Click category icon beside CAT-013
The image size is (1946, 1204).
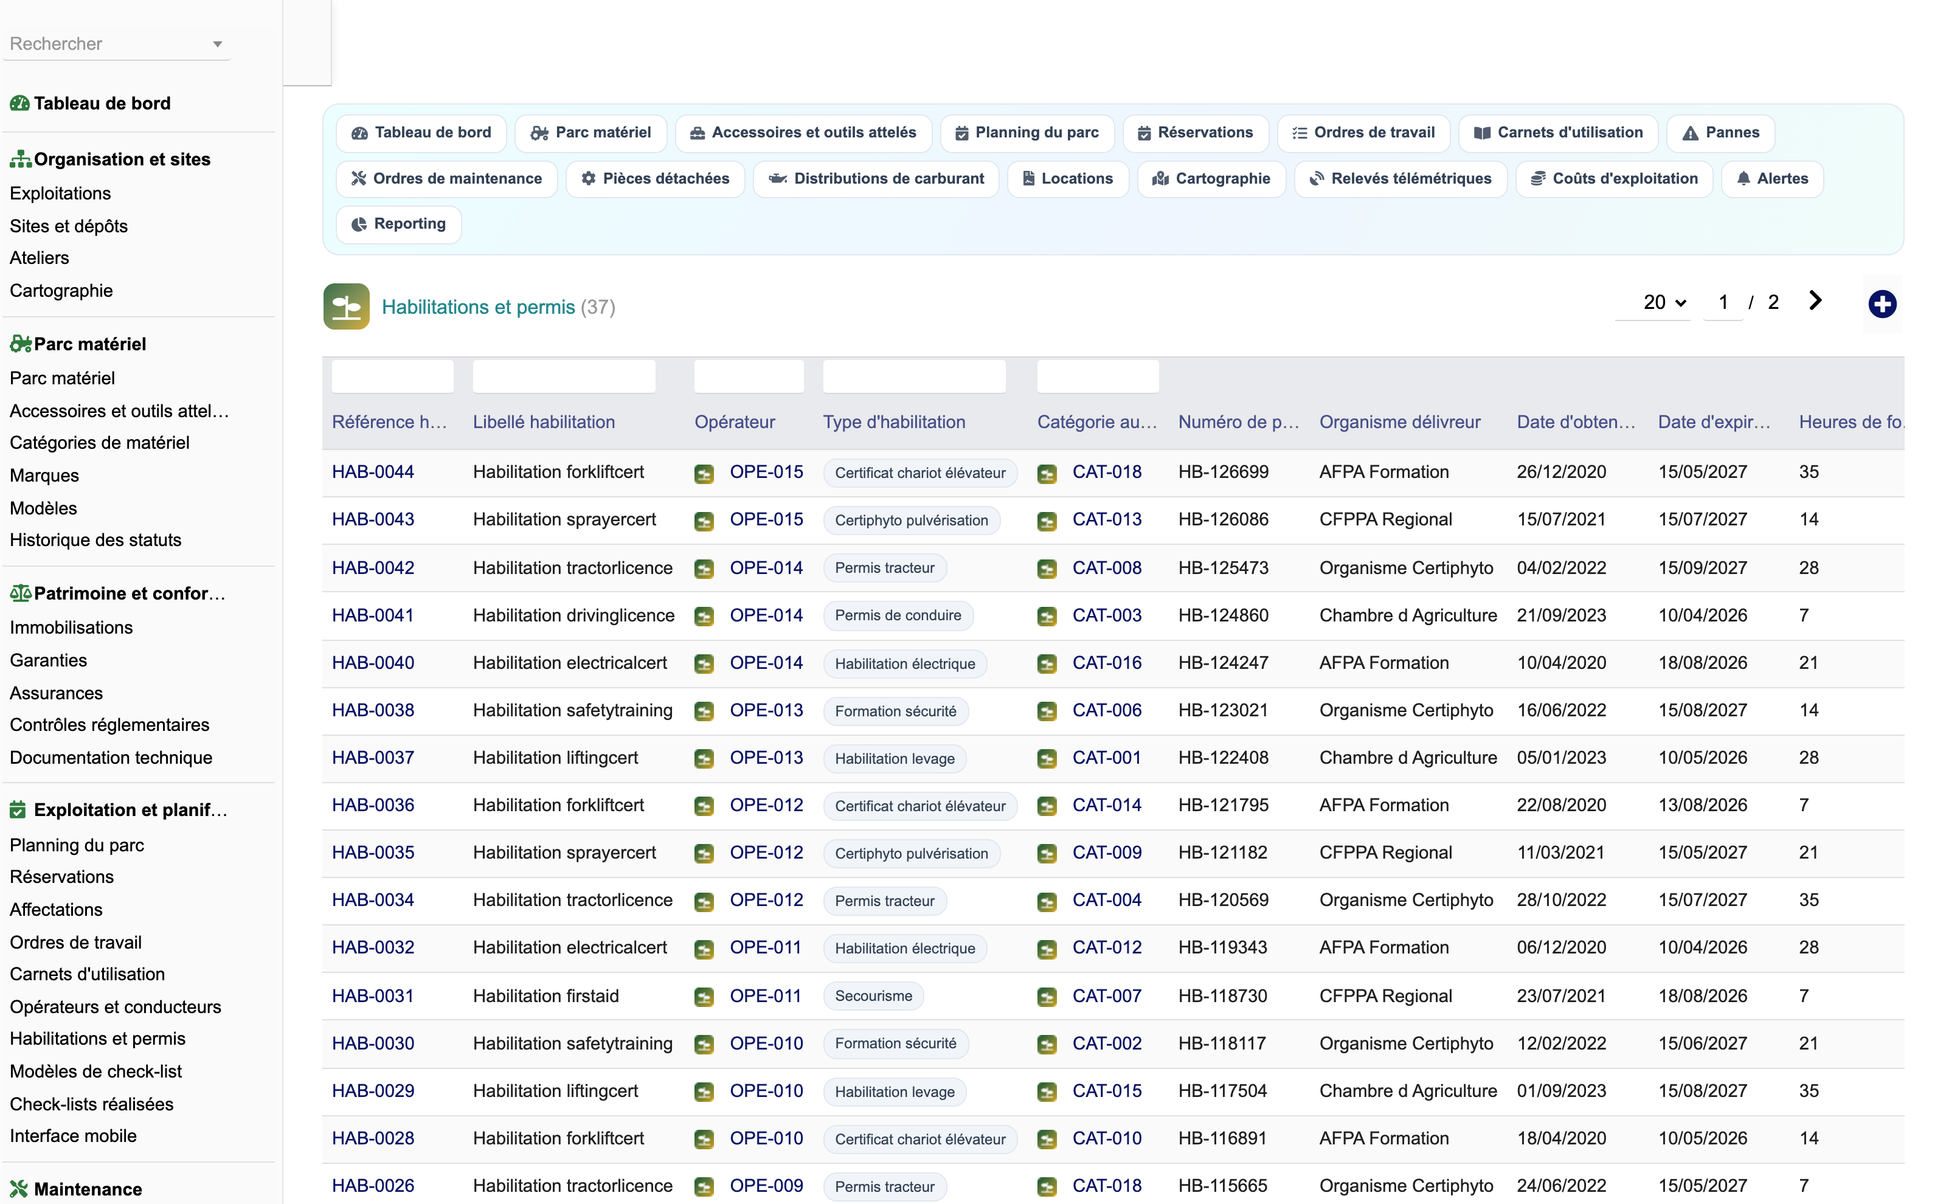1047,521
